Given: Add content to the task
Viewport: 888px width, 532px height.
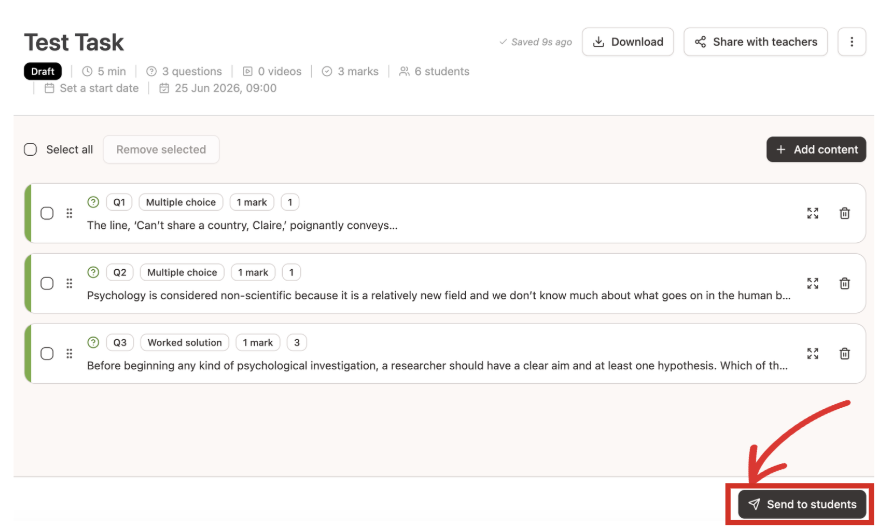Looking at the screenshot, I should [x=816, y=150].
